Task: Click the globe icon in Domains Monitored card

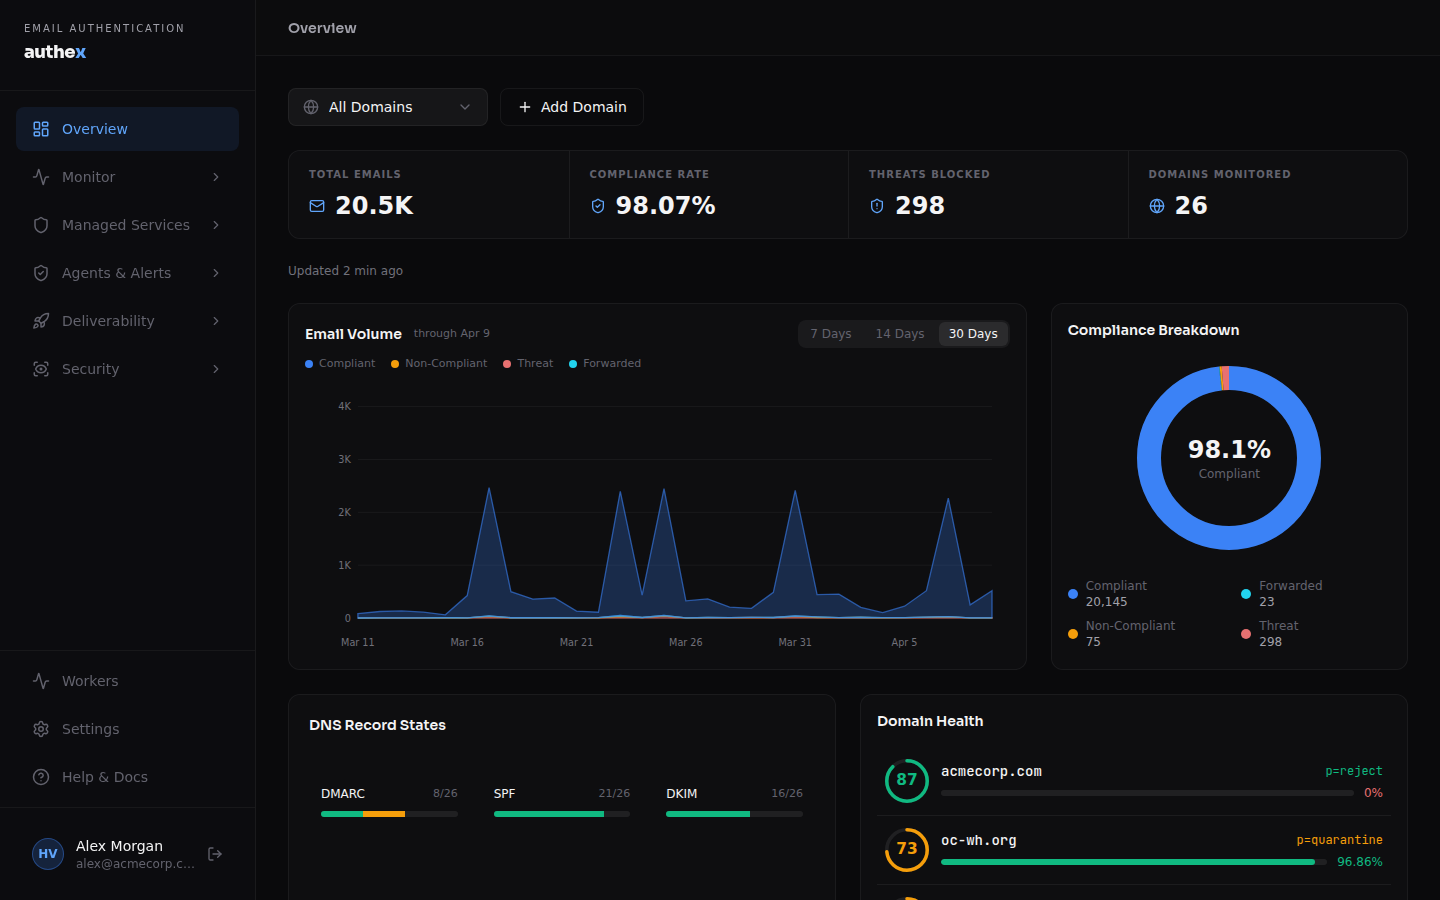Action: [x=1157, y=206]
